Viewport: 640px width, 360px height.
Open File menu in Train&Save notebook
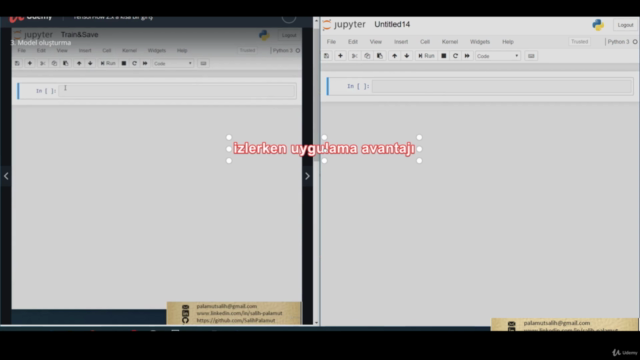click(22, 51)
